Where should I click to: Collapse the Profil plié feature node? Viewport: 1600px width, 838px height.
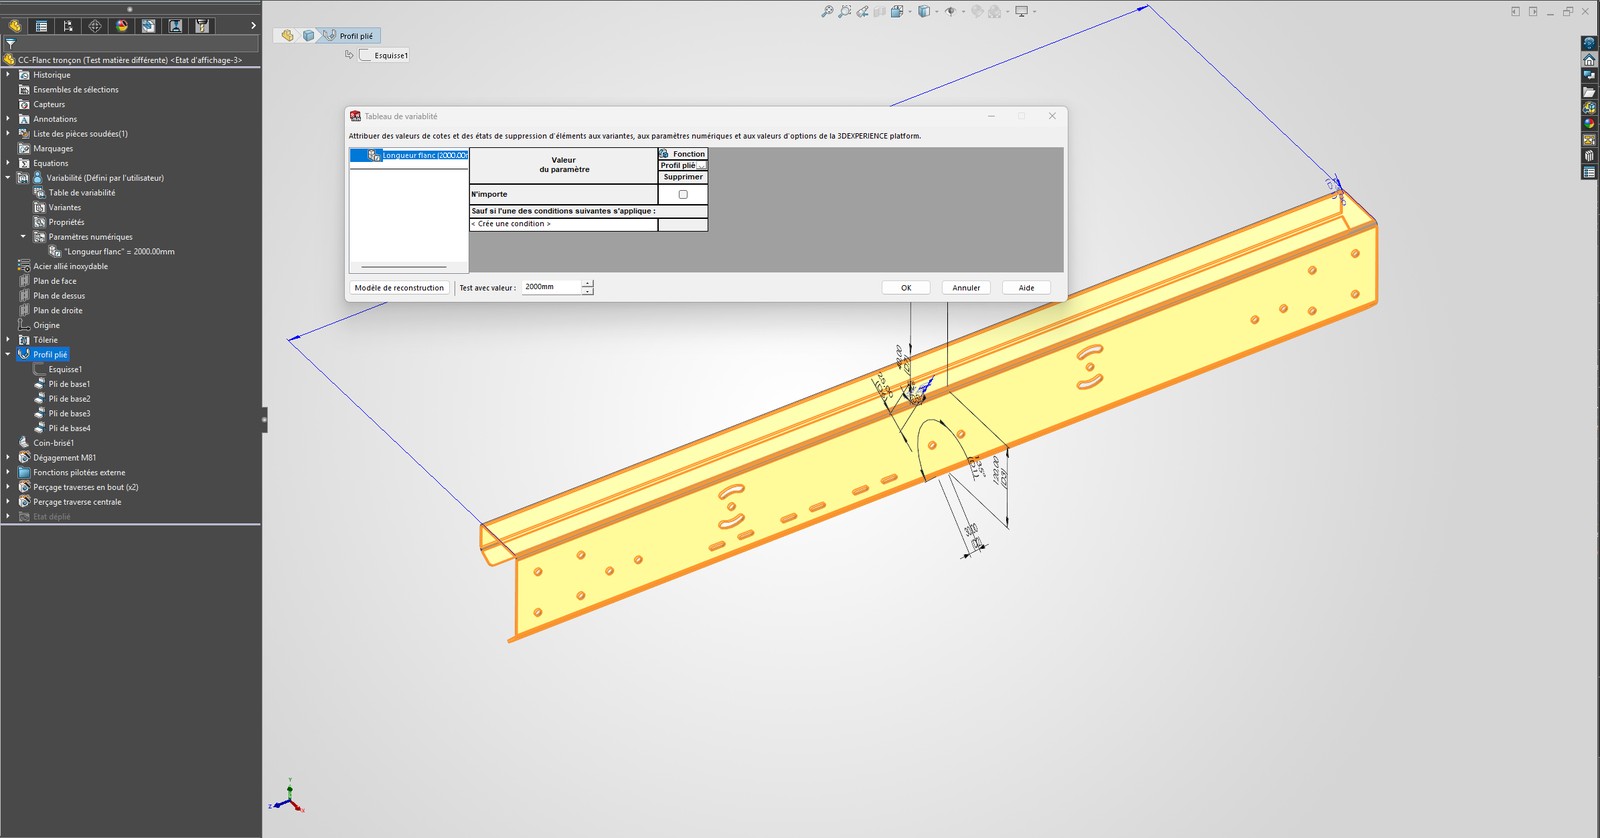click(x=8, y=354)
